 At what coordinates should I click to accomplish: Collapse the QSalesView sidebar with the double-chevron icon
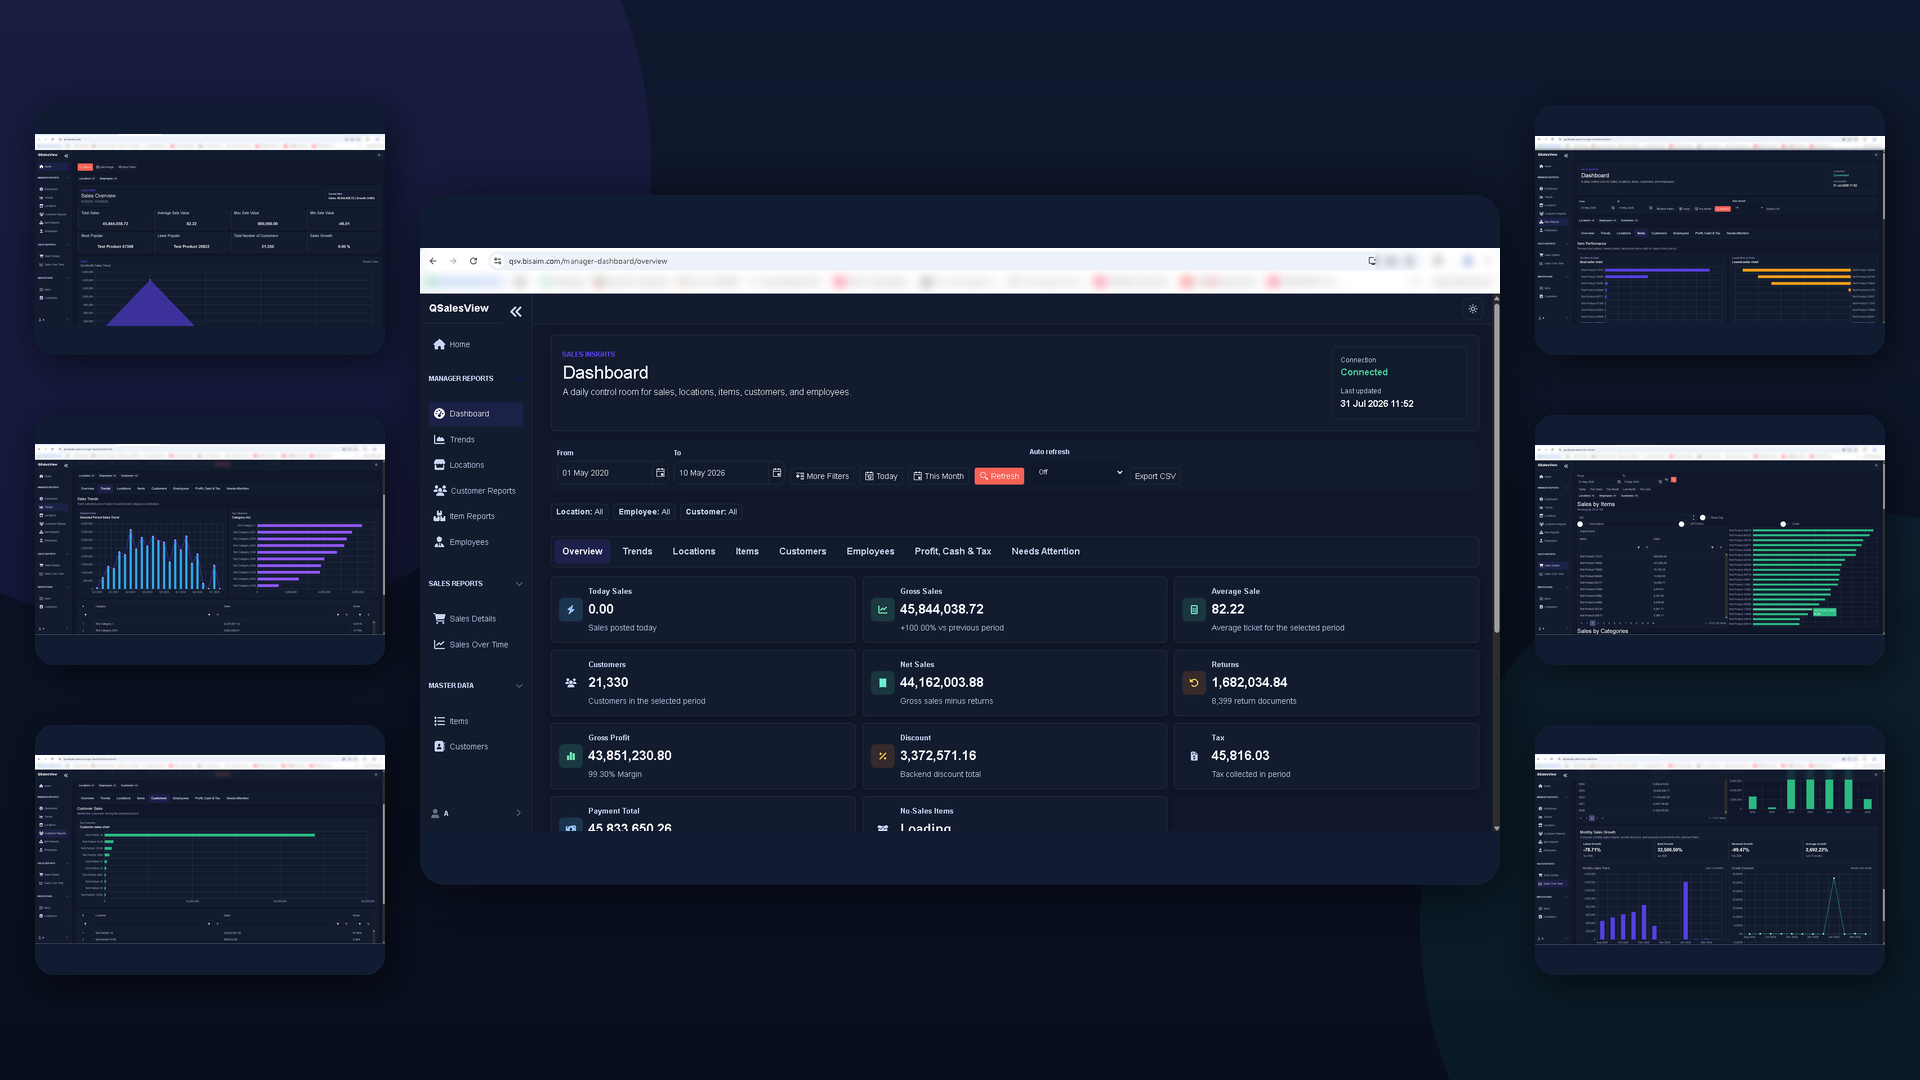coord(516,312)
